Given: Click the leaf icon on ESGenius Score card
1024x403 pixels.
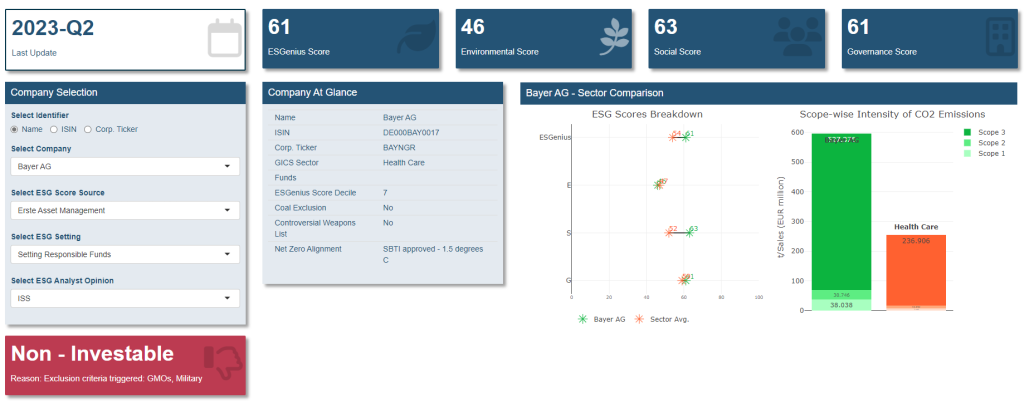Looking at the screenshot, I should point(415,37).
